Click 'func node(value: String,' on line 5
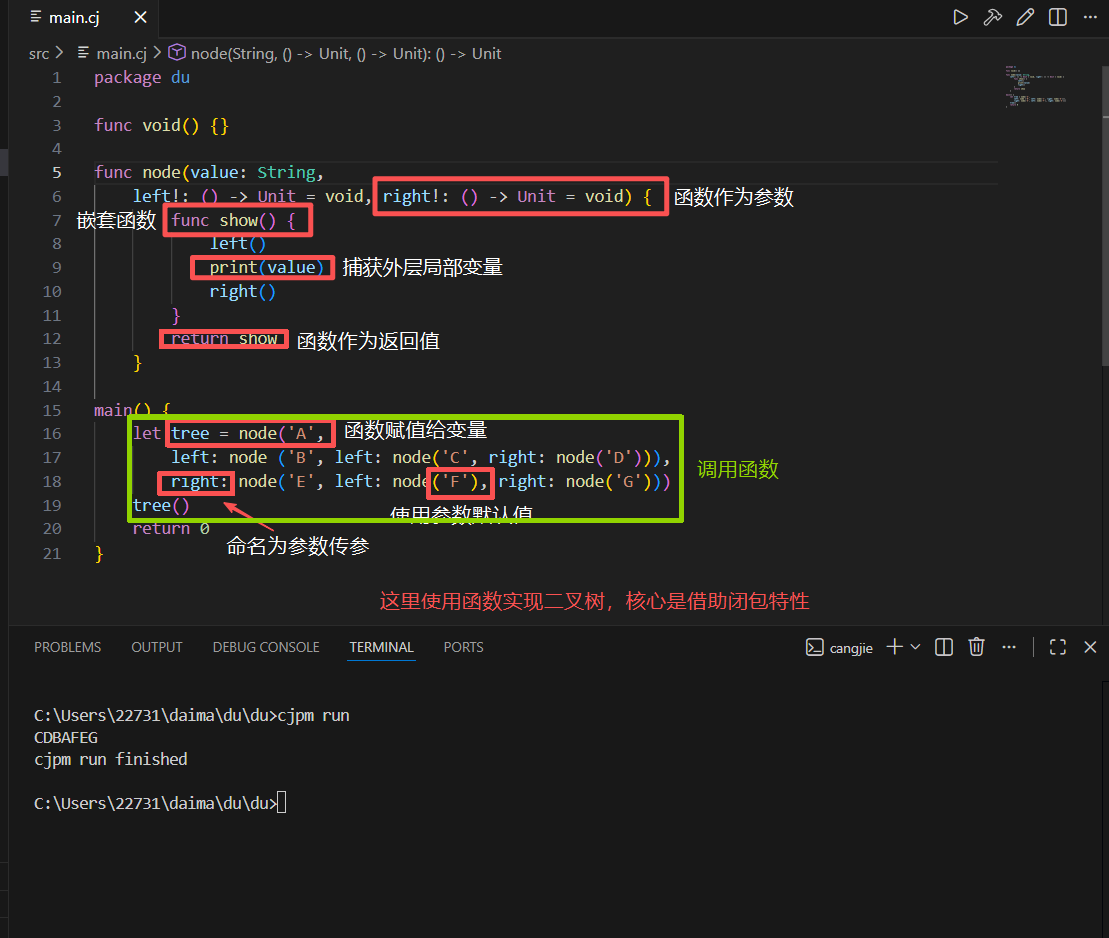 (209, 173)
